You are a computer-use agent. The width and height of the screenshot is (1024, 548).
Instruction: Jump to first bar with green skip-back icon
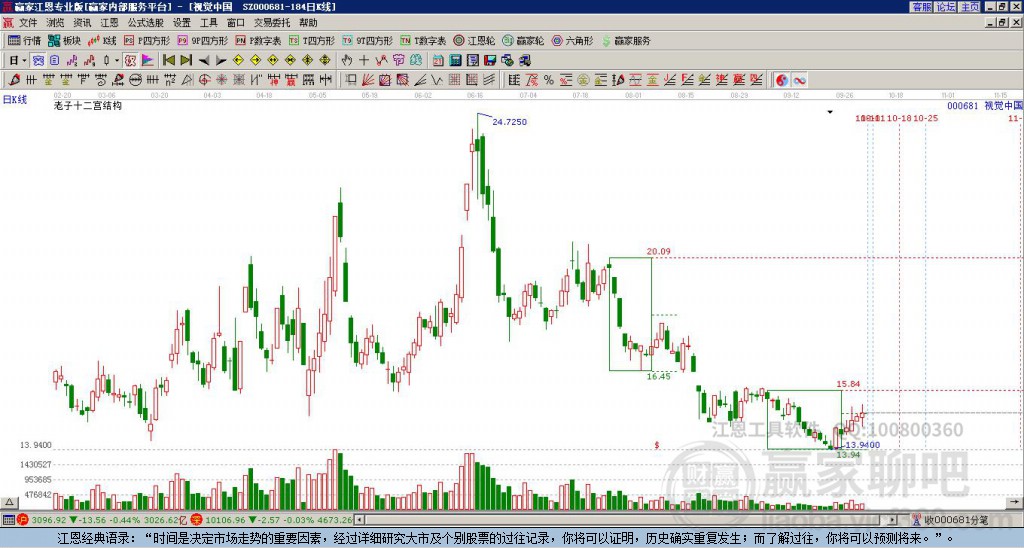168,61
